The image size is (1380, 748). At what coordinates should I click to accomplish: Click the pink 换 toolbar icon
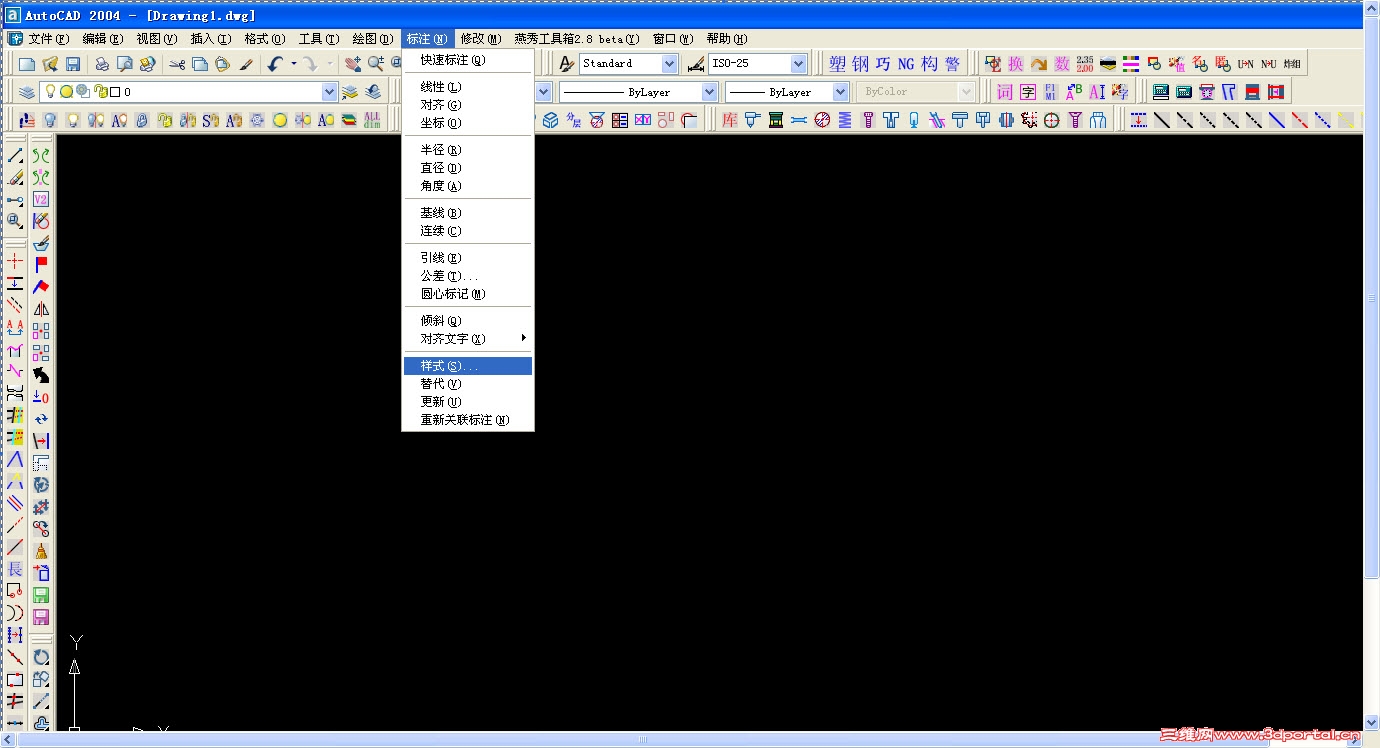click(1016, 64)
